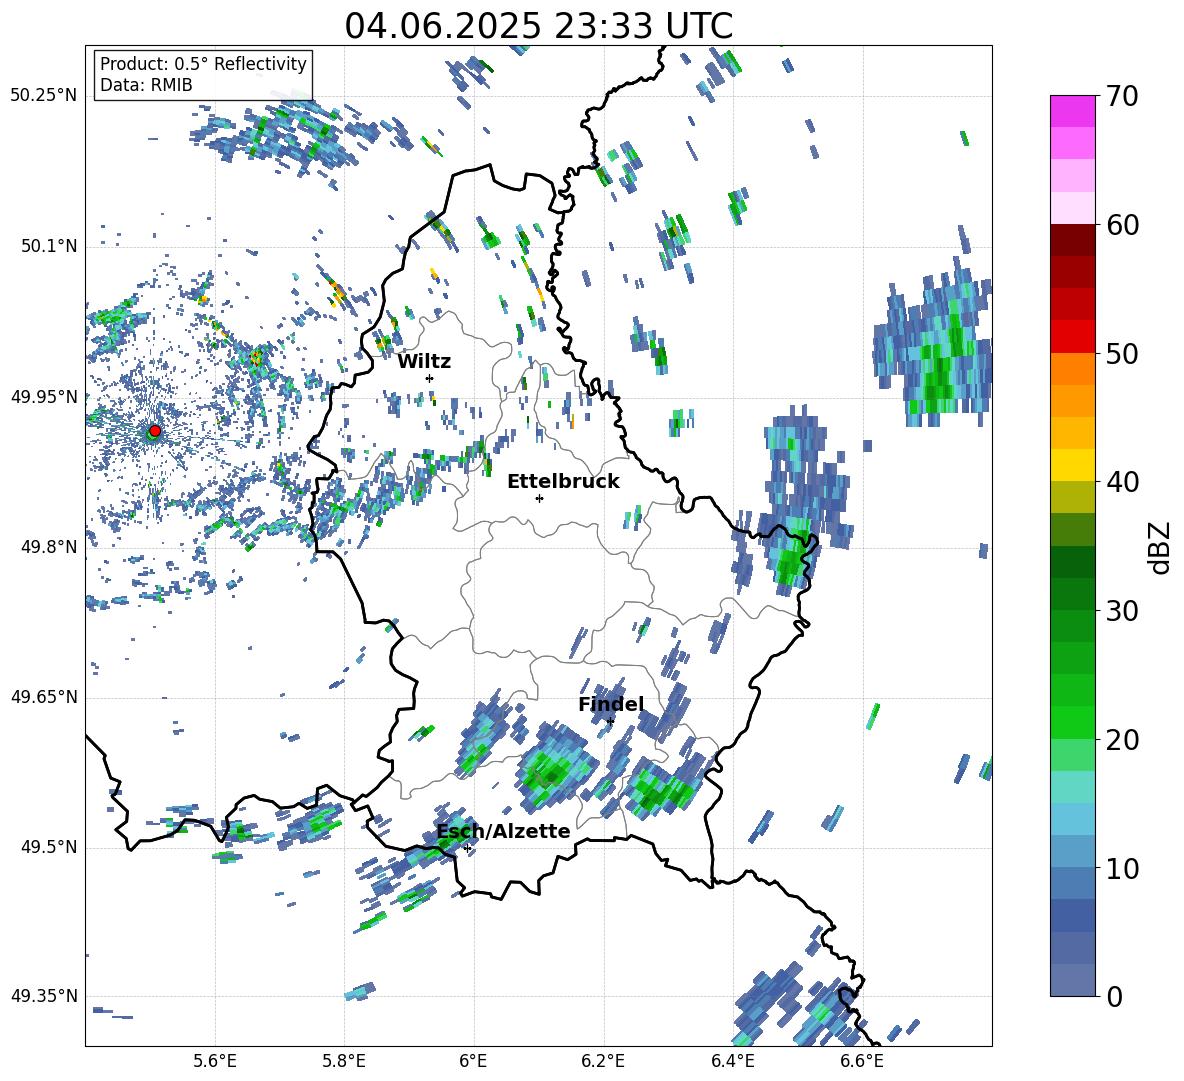Click the Wiltz station cross marker
Viewport: 1184px width, 1081px height.
(x=430, y=378)
